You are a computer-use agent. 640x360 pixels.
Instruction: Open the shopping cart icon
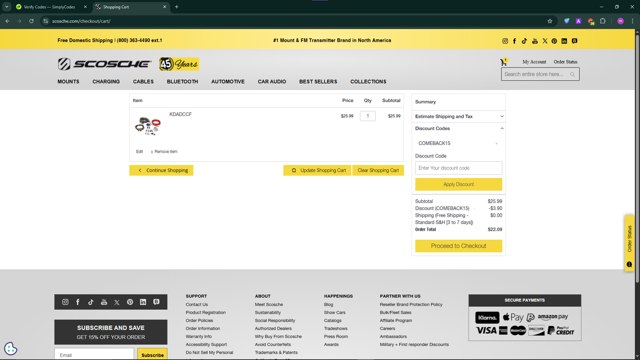(503, 62)
